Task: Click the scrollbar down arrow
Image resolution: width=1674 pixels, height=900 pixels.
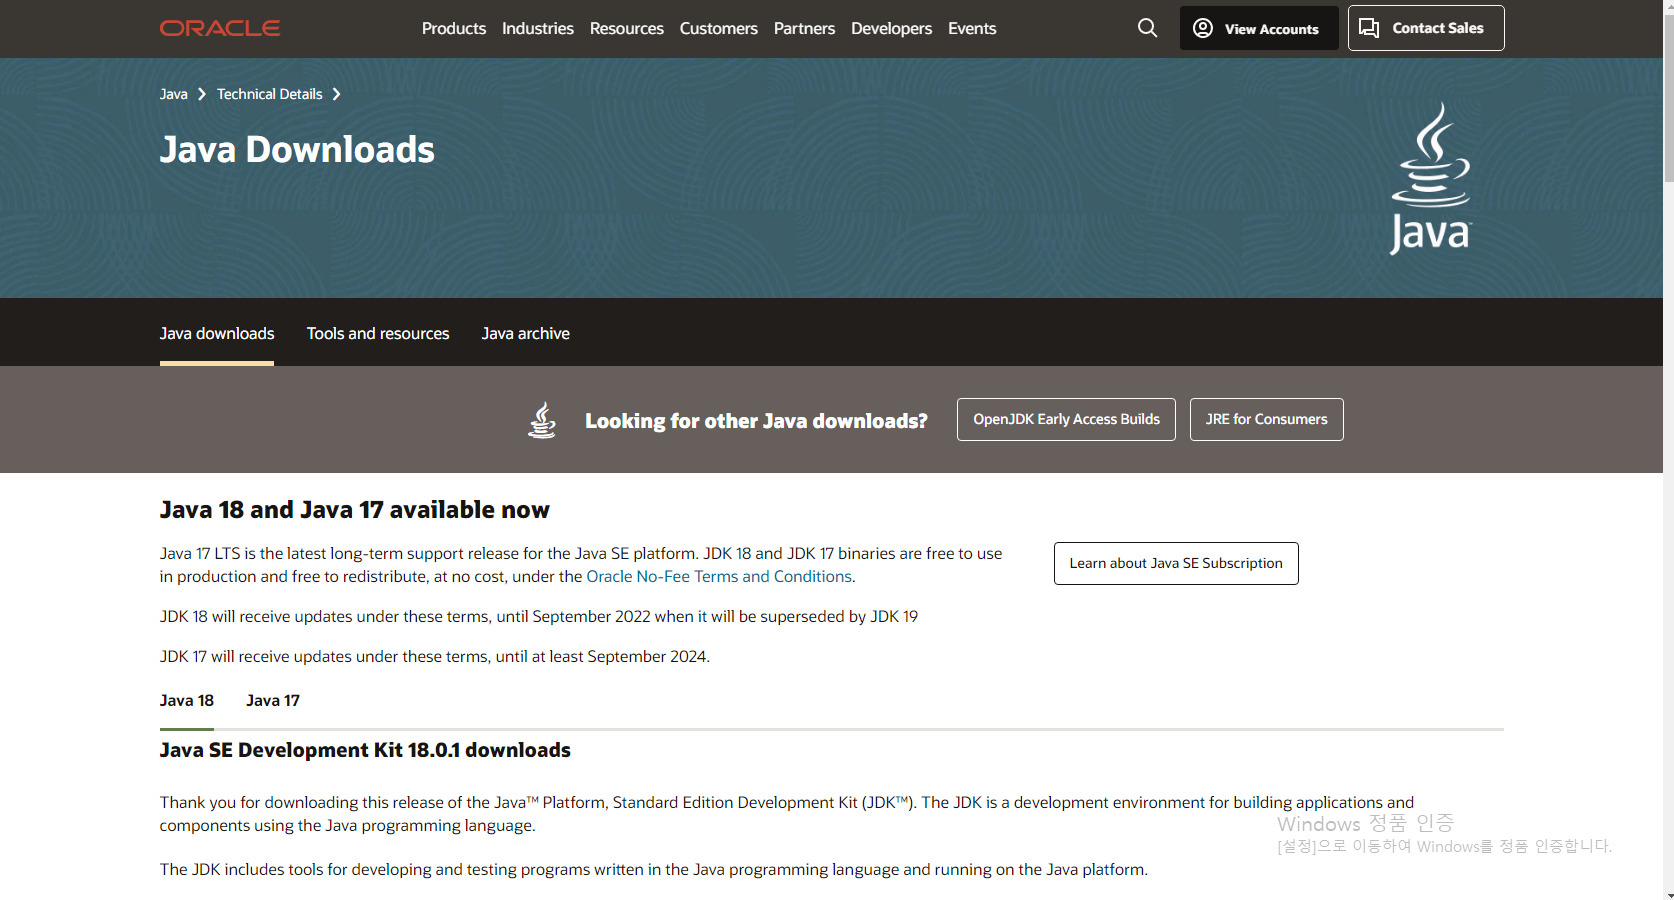Action: click(1668, 895)
